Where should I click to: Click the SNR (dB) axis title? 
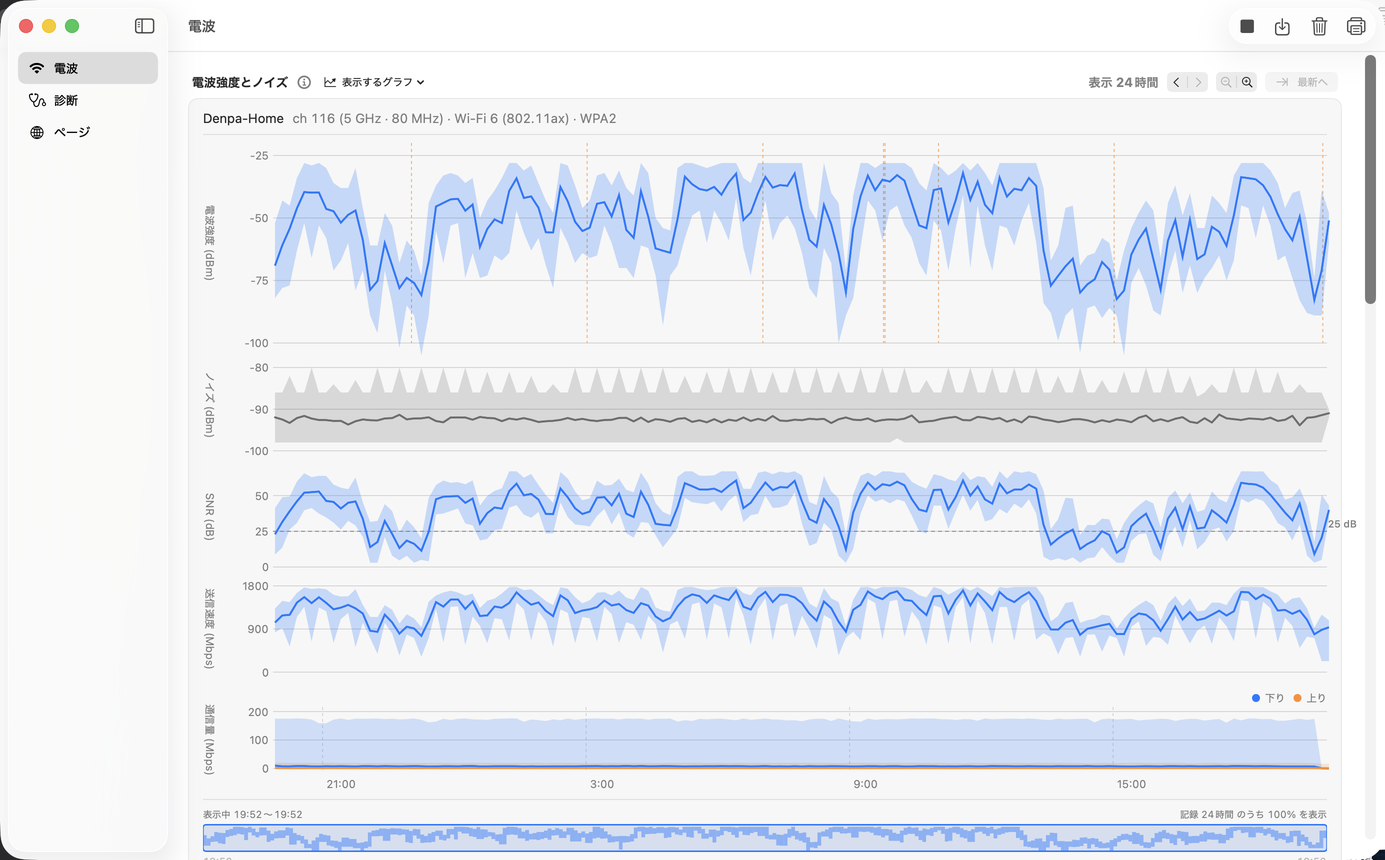(209, 518)
